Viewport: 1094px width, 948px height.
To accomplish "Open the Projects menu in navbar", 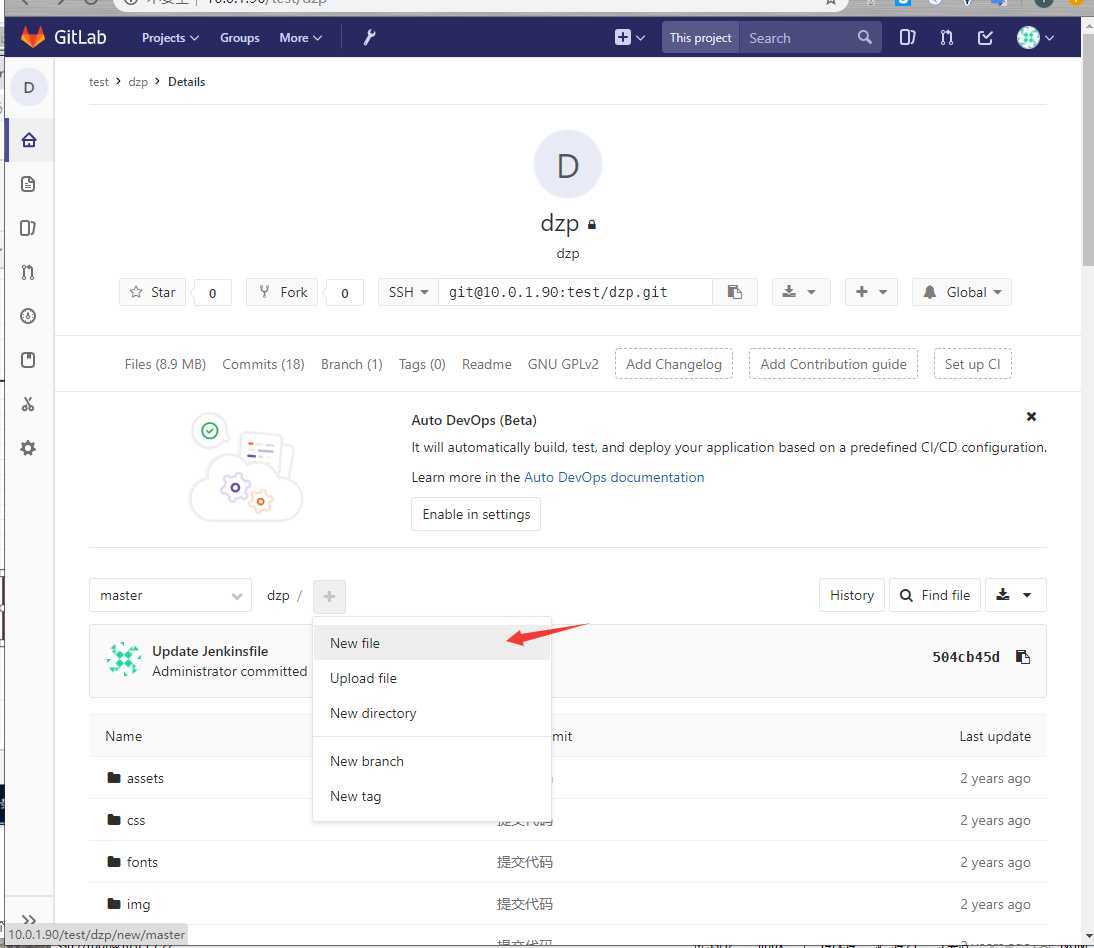I will pos(170,38).
